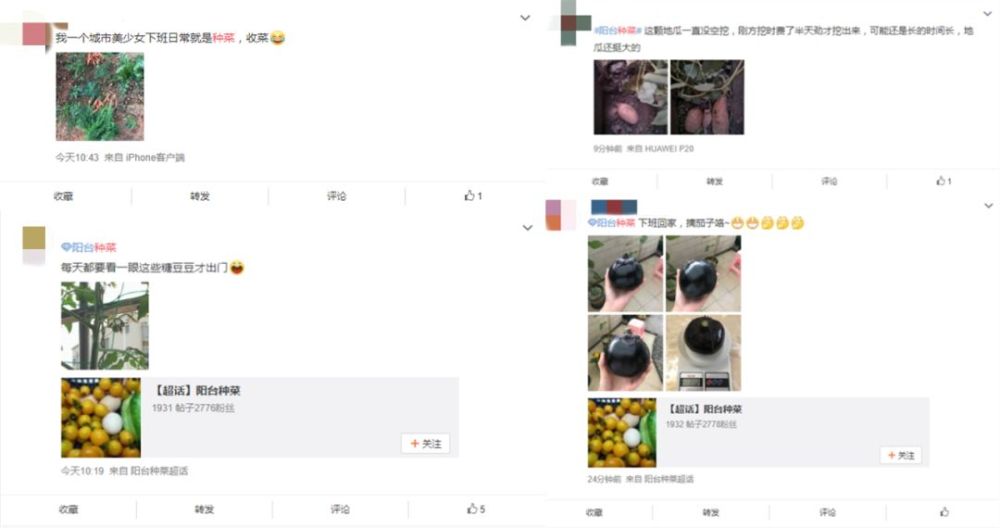Like the sweet potato post
Image resolution: width=1000 pixels, height=528 pixels.
(944, 181)
